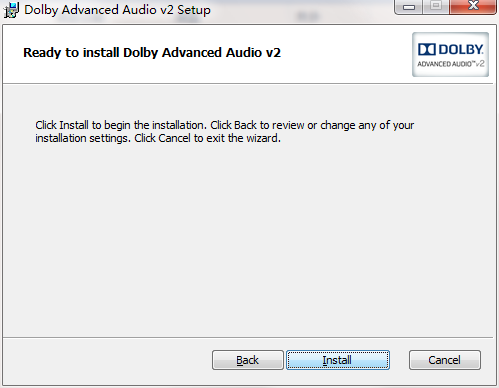
Task: Click the greyed-out maximize button
Action: 436,6
